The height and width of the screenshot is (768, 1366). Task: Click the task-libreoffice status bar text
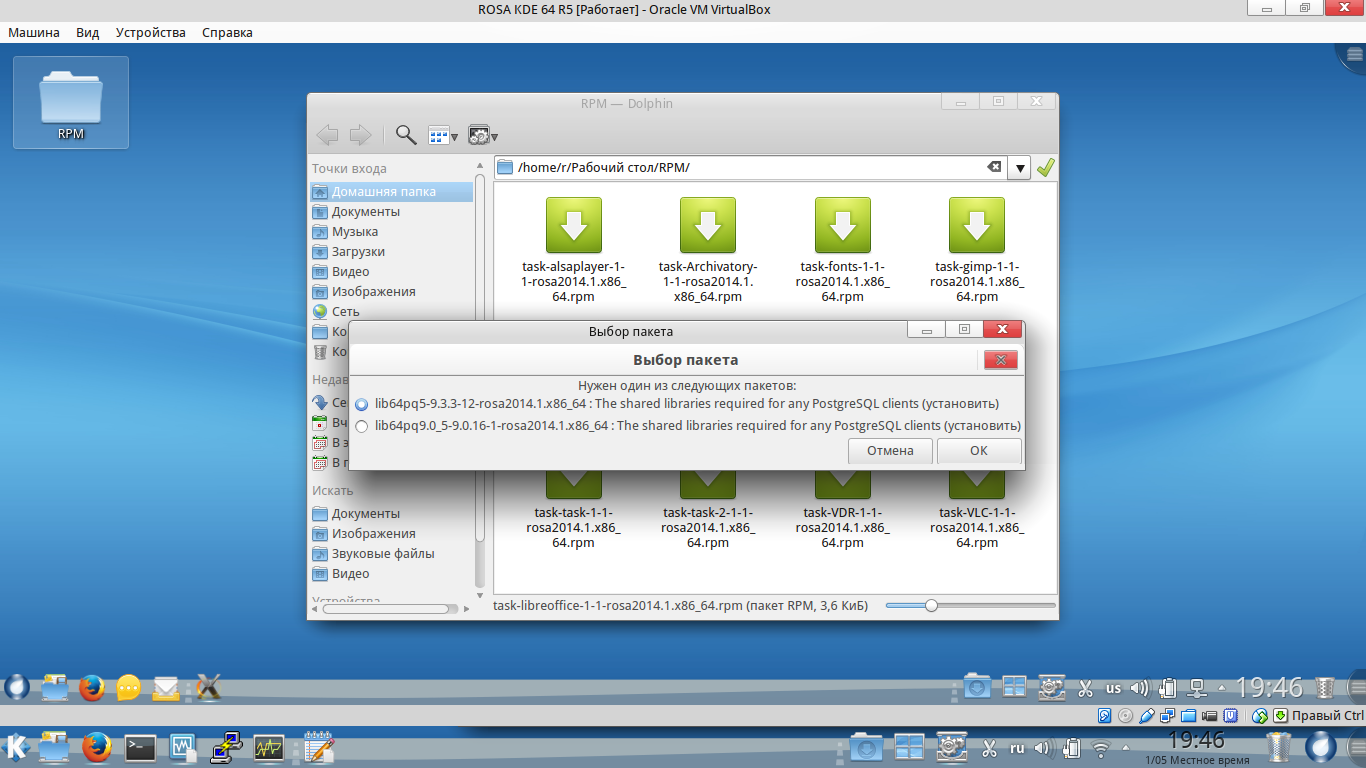(x=681, y=605)
